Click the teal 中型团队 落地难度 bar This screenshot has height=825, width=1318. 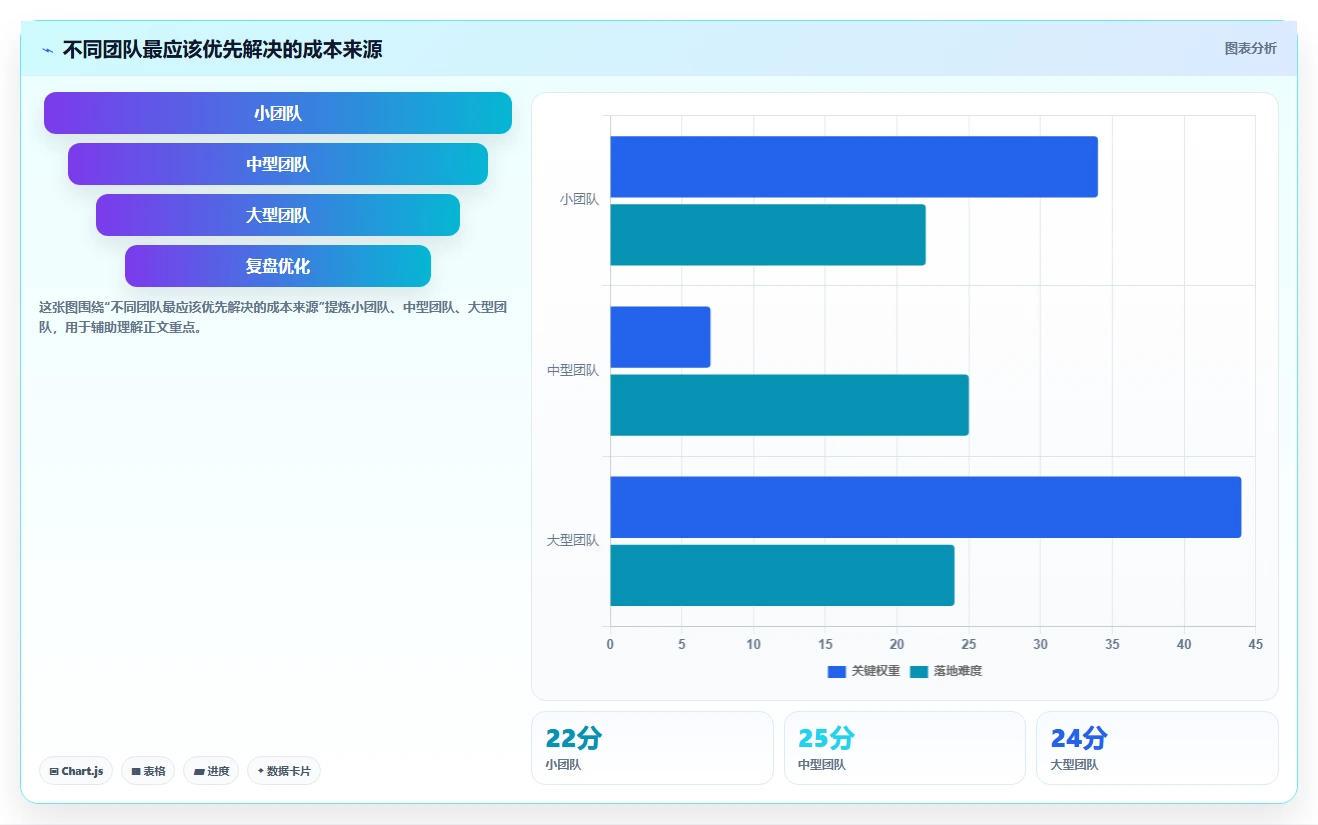tap(789, 405)
